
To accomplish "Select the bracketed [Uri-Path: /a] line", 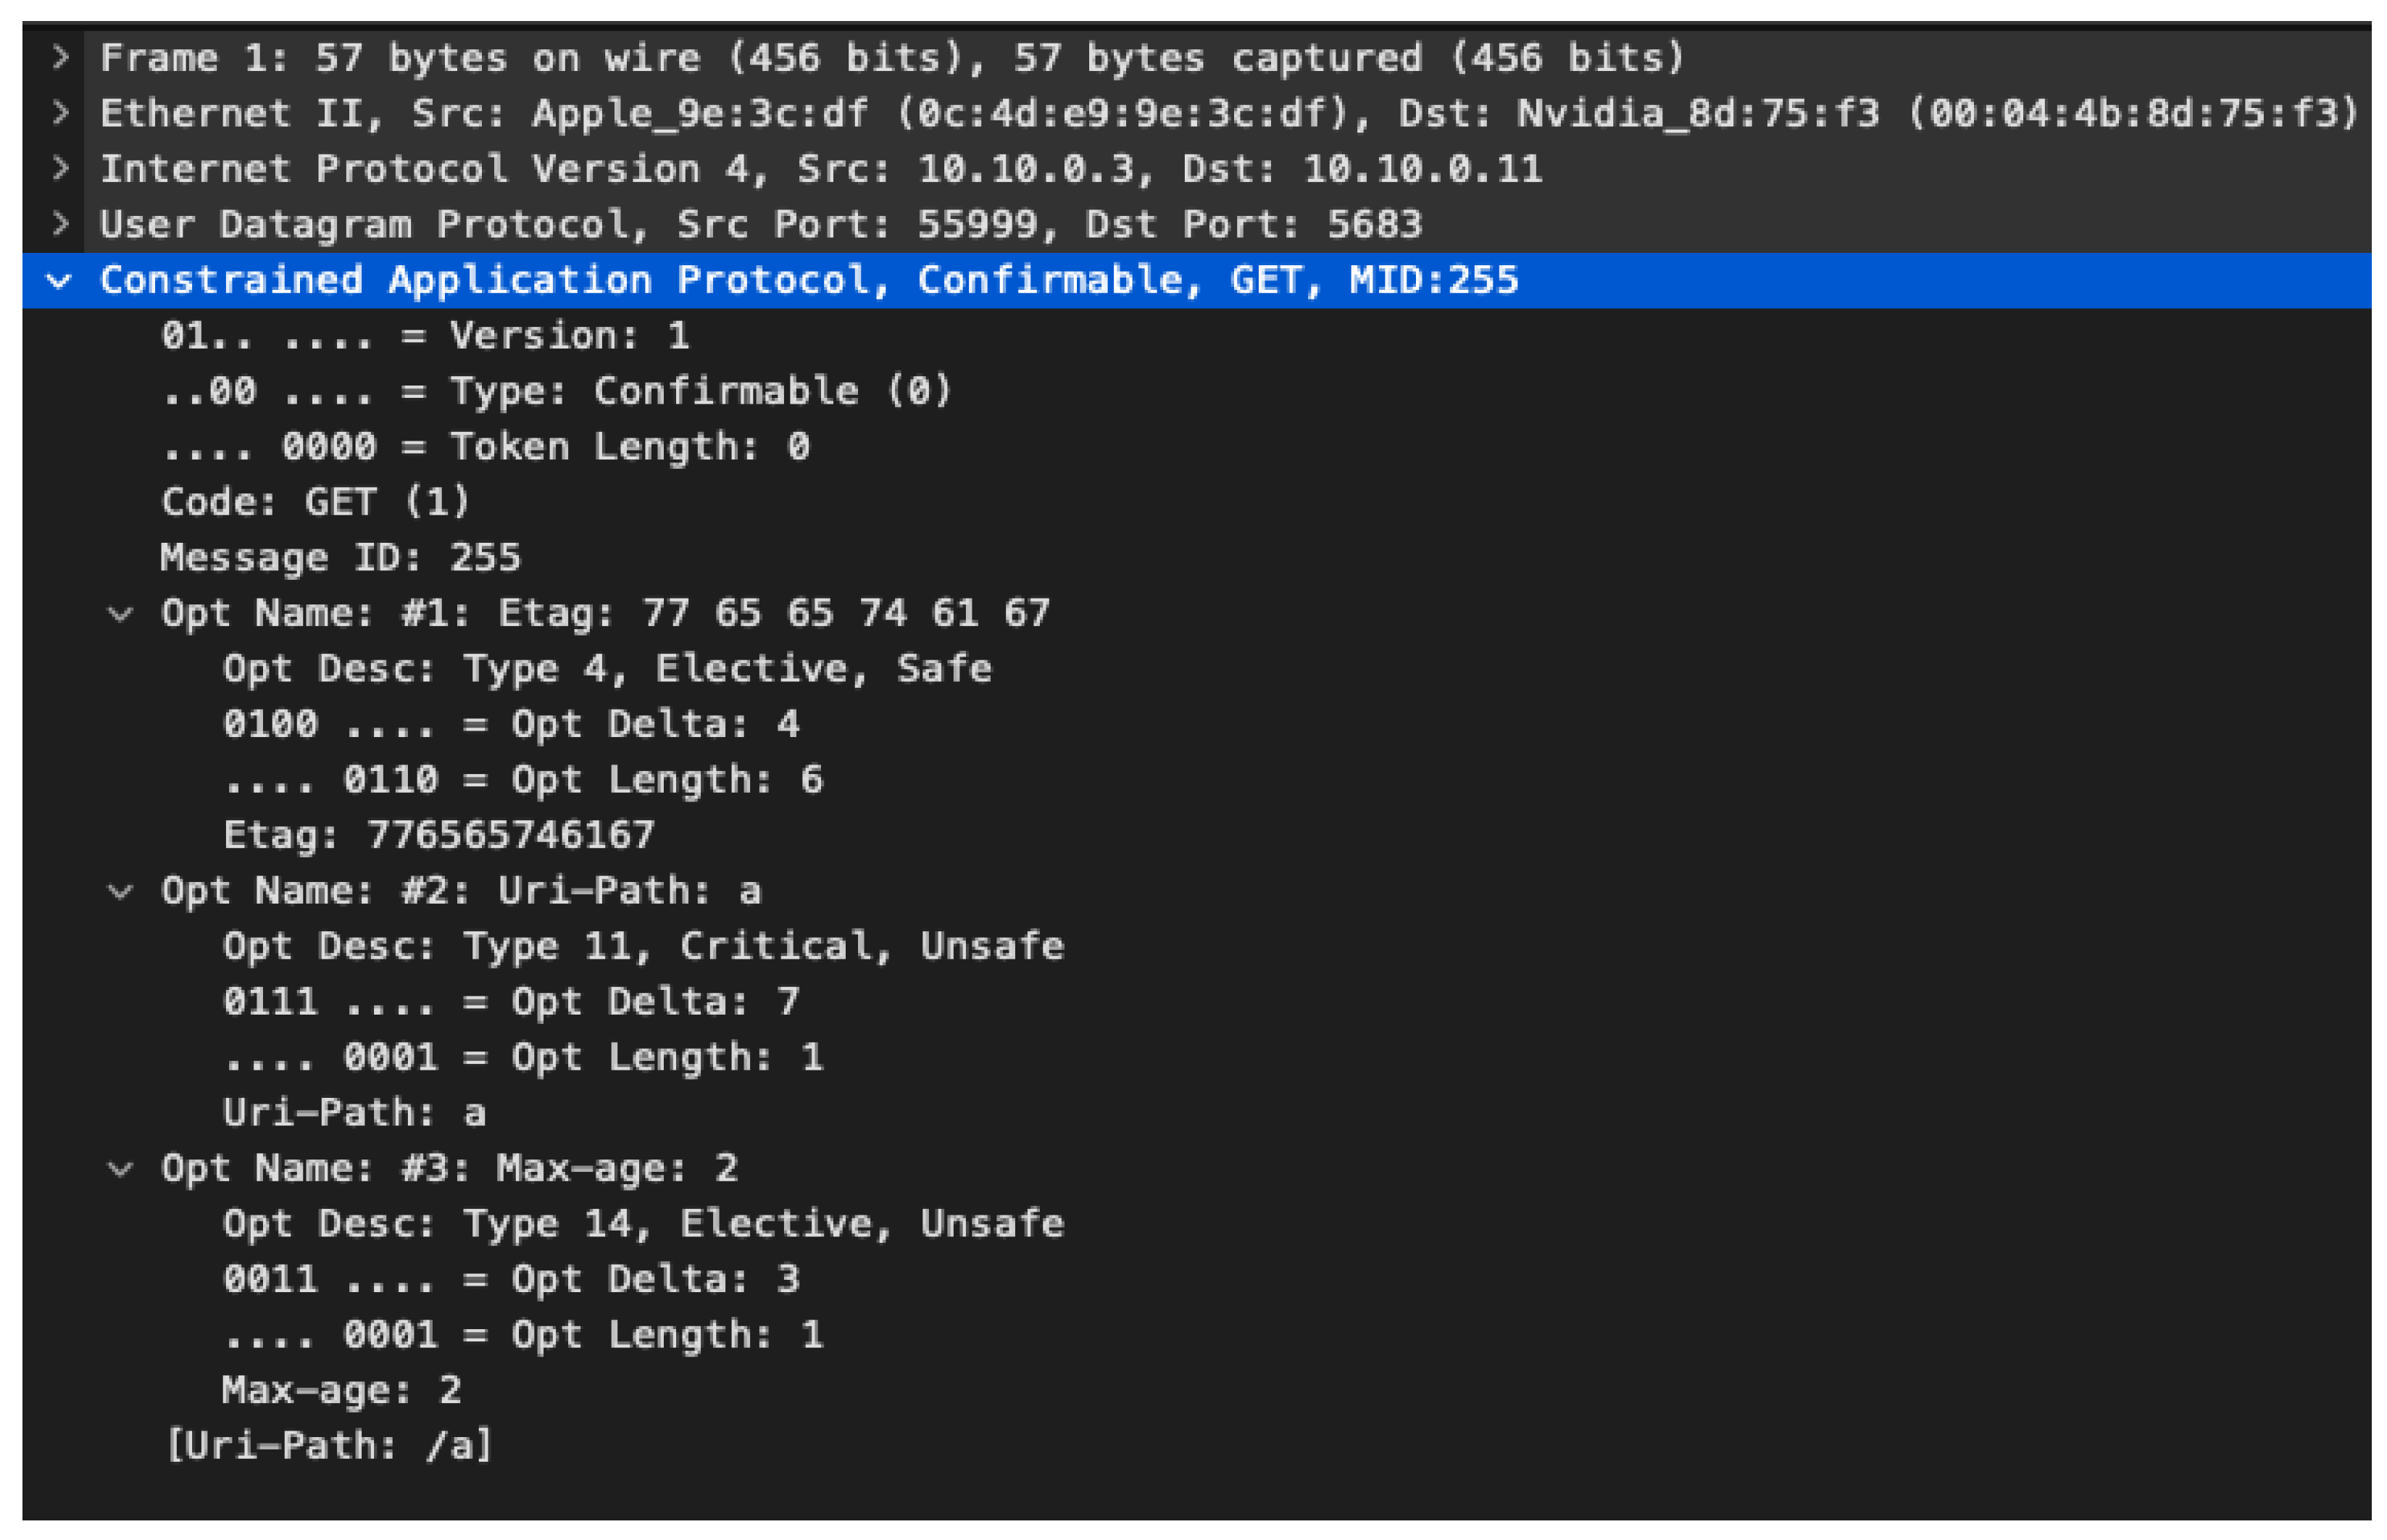I will (329, 1446).
